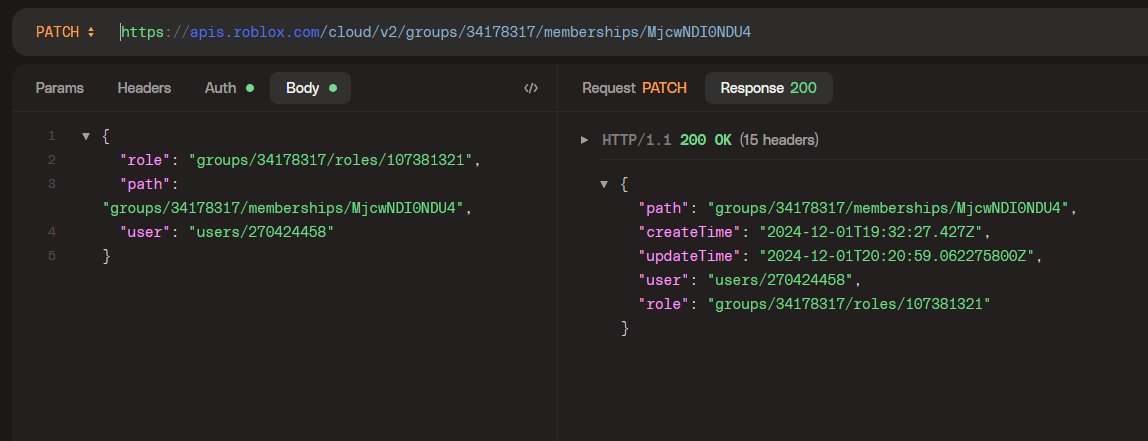
Task: Open the PATCH HTTP method dropdown
Action: (x=65, y=32)
